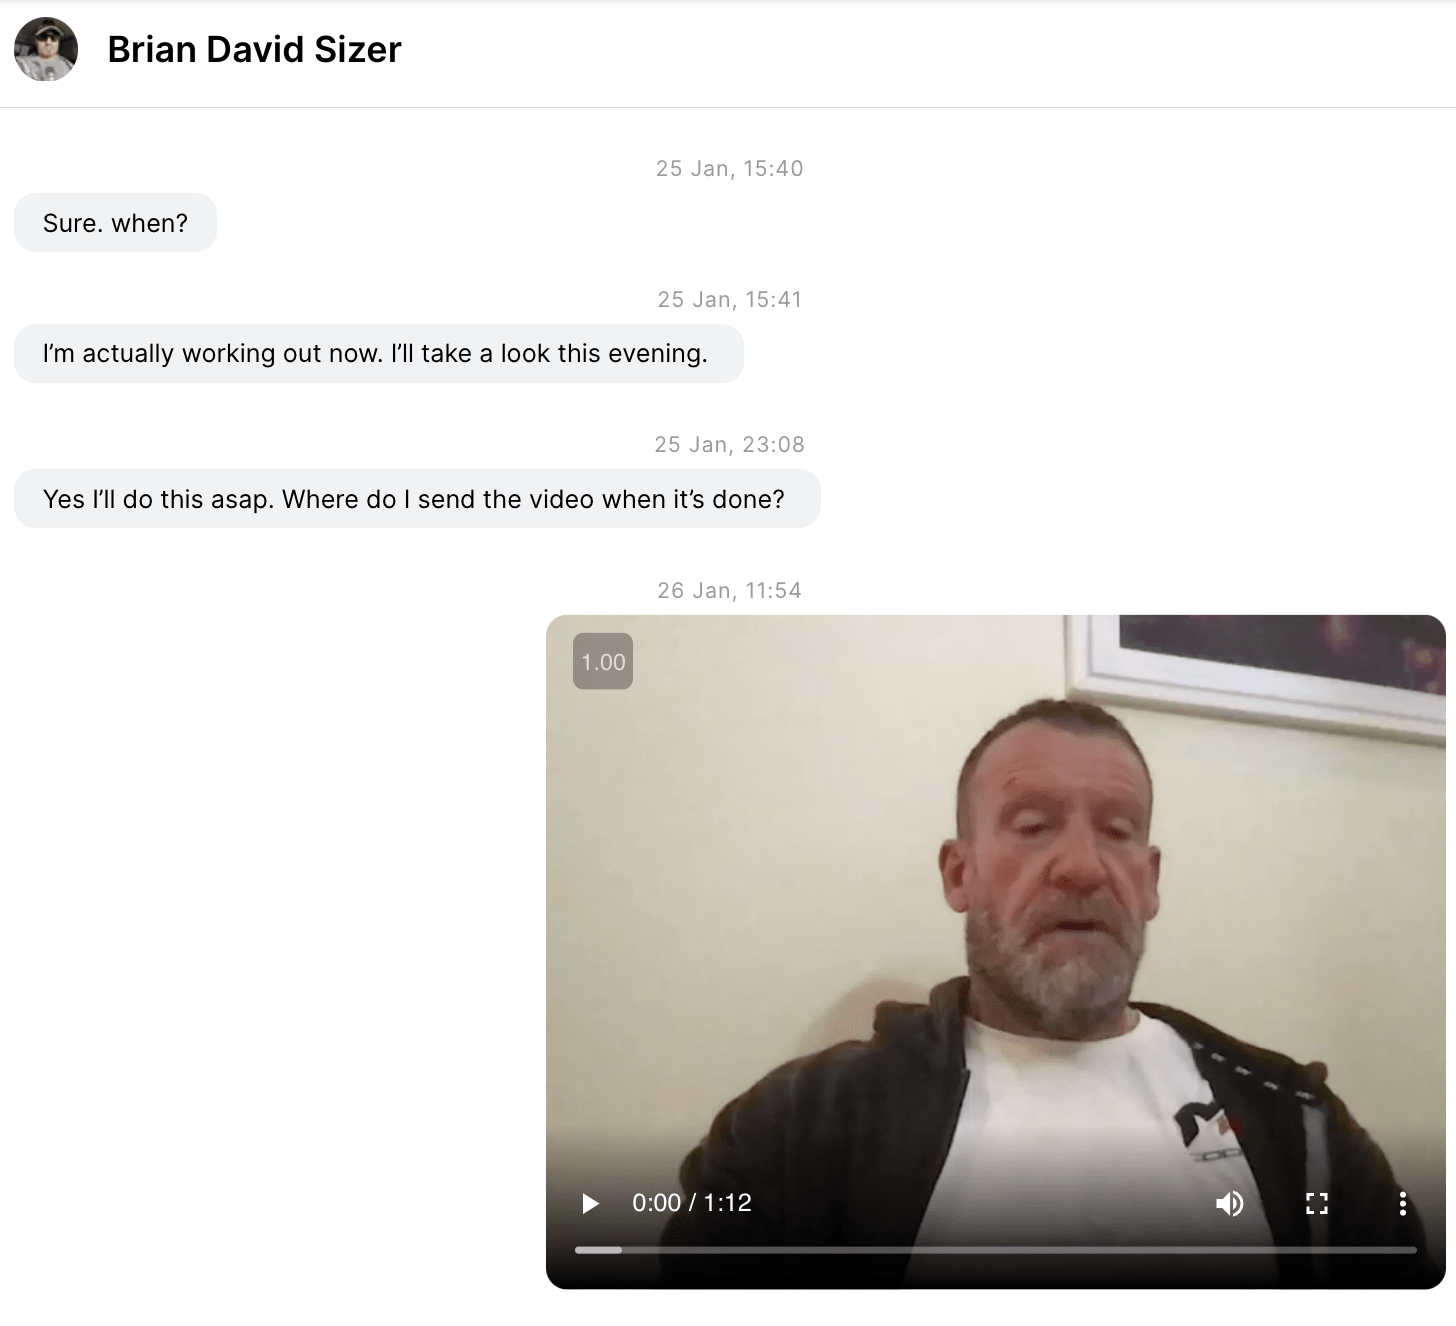The width and height of the screenshot is (1456, 1326).
Task: Open the video's three-dot options menu
Action: pyautogui.click(x=1403, y=1203)
